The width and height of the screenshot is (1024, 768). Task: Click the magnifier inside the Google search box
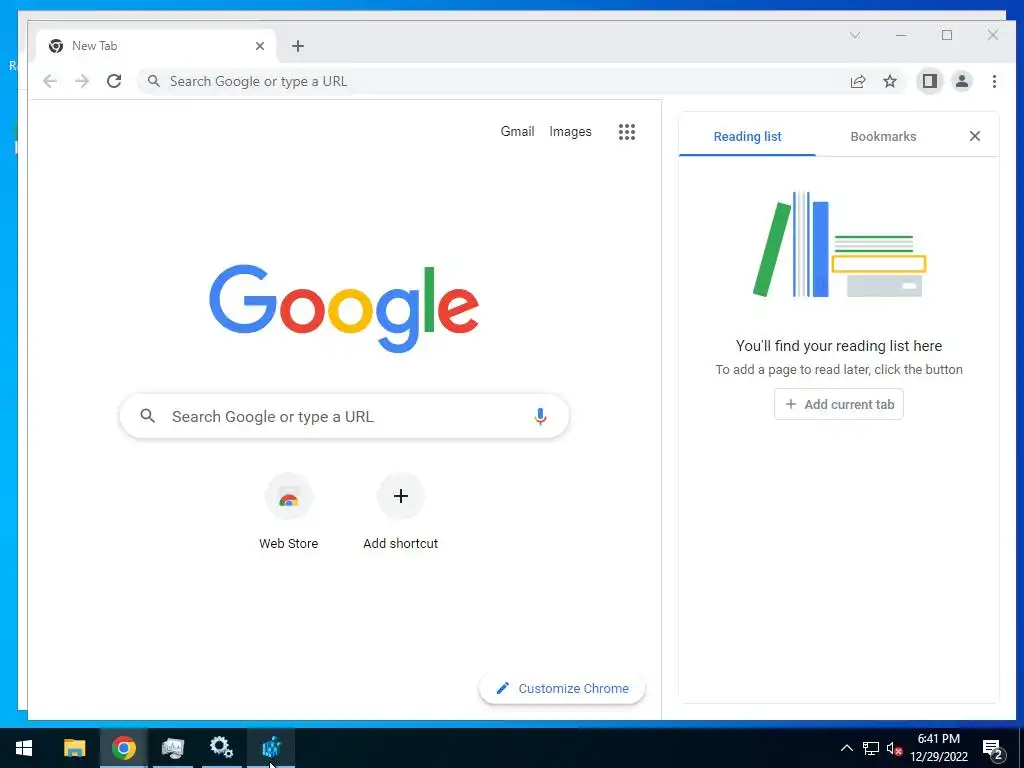point(148,416)
